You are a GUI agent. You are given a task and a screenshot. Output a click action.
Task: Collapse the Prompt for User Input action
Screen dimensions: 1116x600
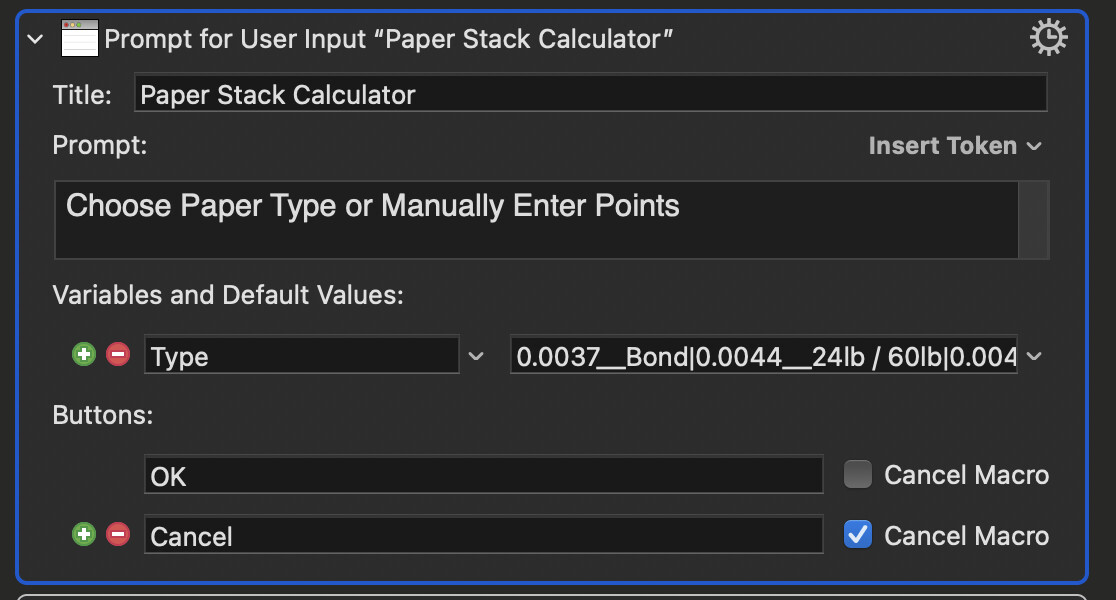(x=36, y=39)
